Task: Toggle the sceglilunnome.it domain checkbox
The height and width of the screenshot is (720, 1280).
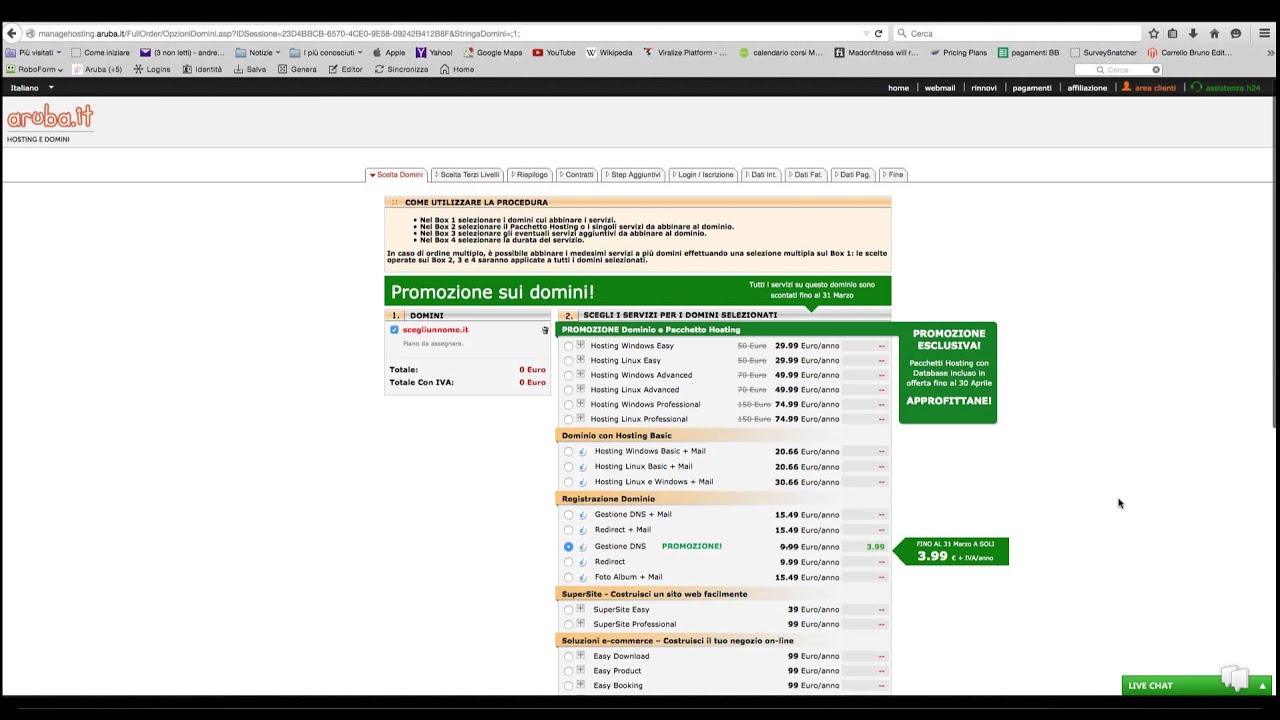Action: [x=394, y=329]
